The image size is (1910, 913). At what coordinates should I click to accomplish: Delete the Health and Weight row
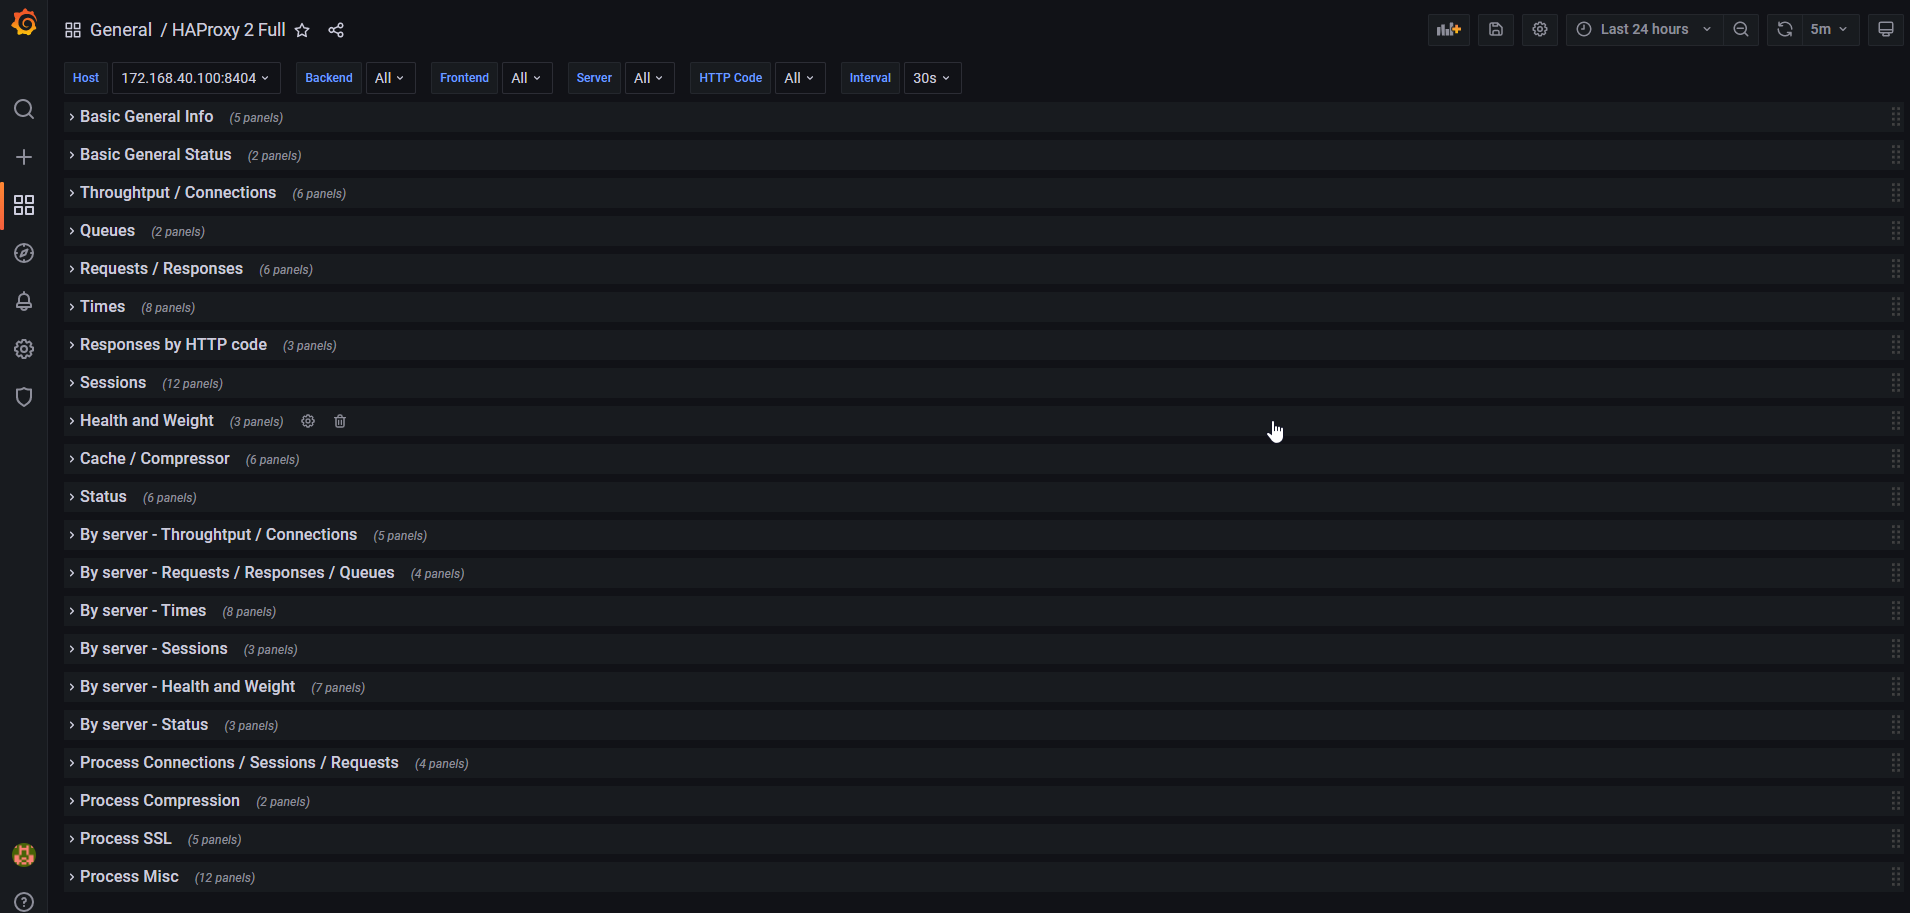pyautogui.click(x=340, y=421)
